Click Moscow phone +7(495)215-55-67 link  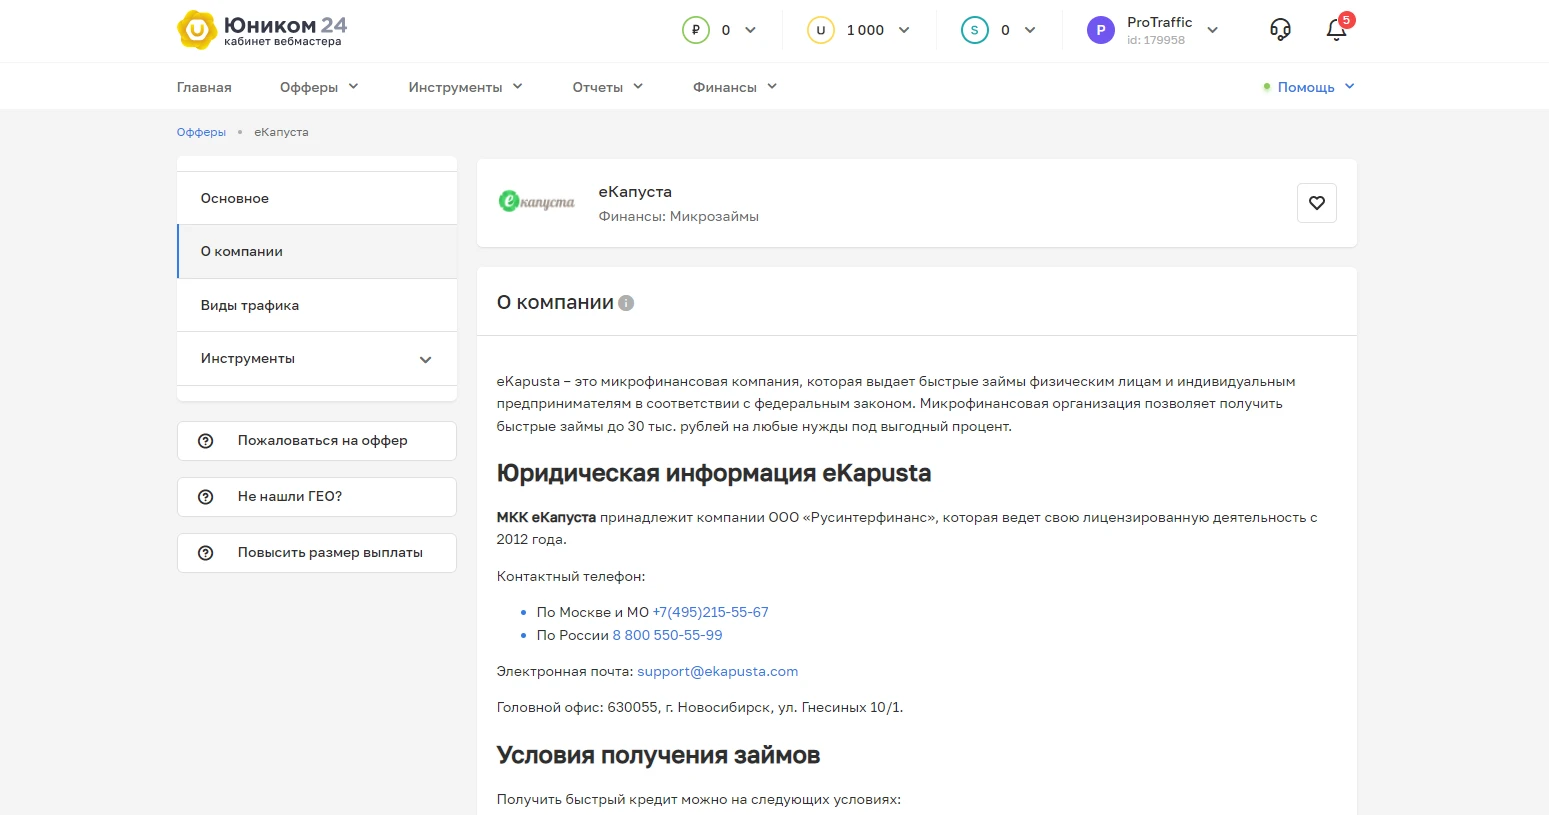click(711, 612)
